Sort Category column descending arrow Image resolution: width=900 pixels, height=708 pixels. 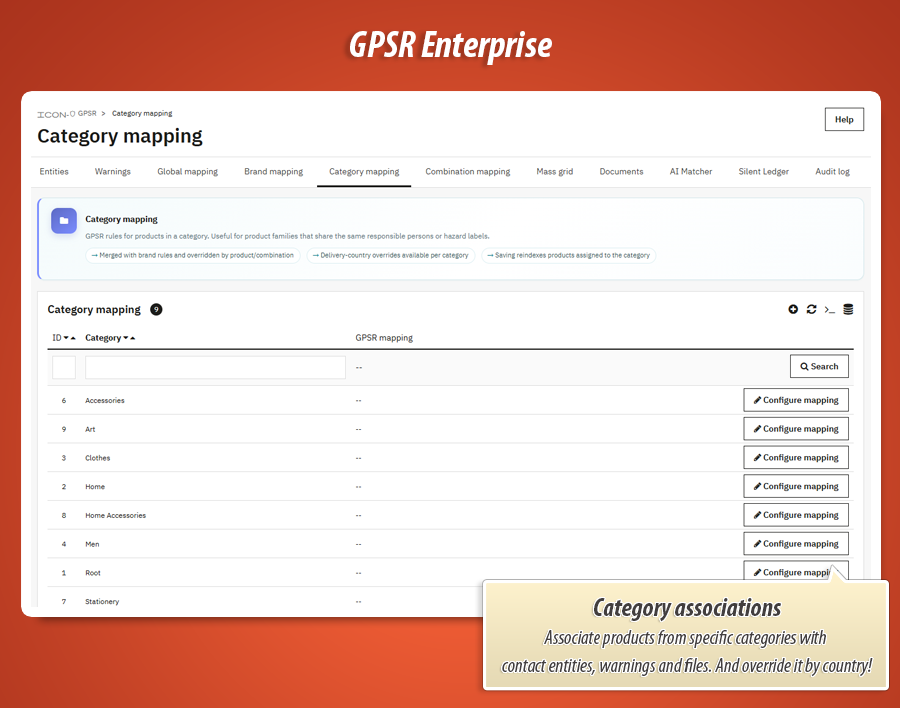coord(126,338)
